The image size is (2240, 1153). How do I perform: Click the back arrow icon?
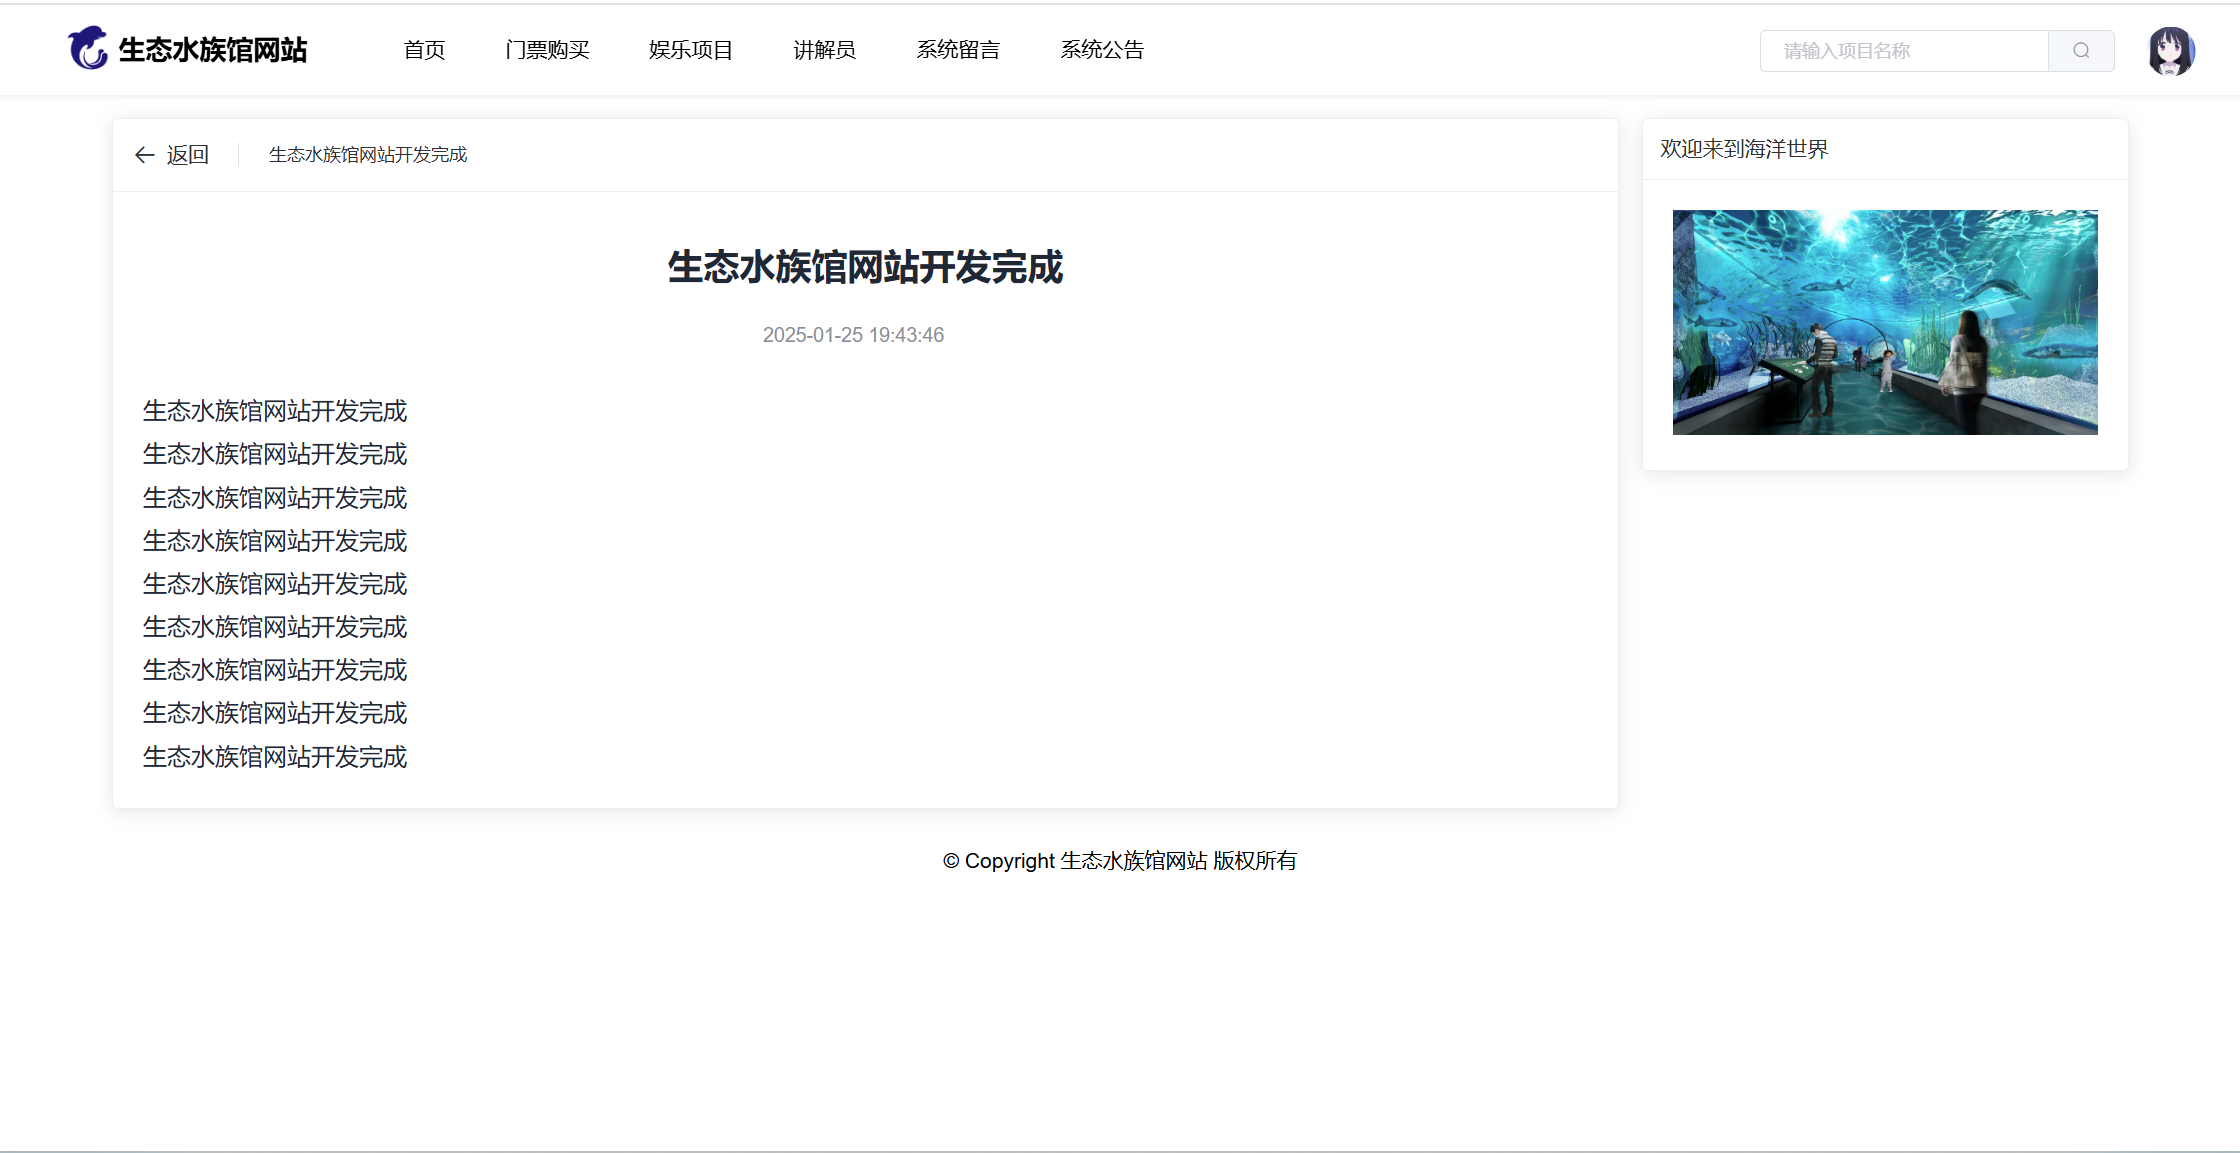(145, 155)
